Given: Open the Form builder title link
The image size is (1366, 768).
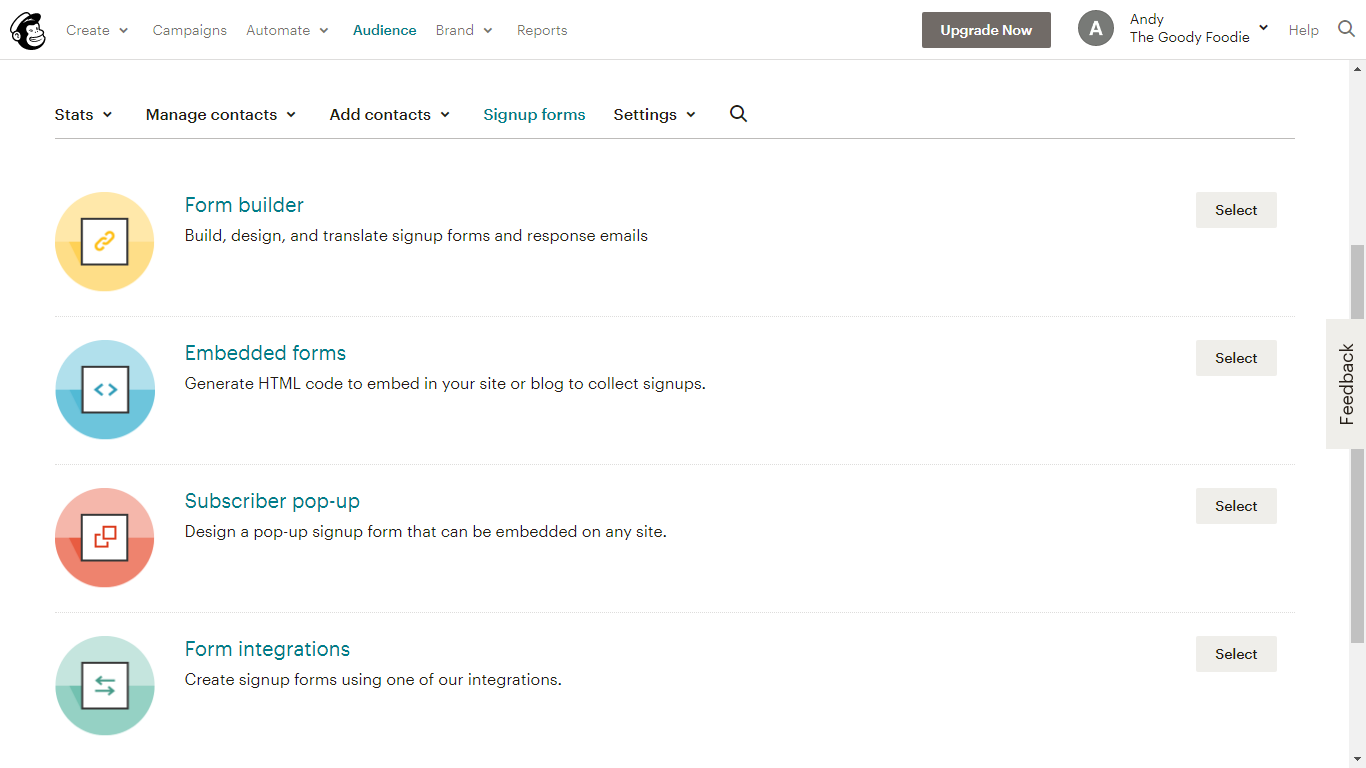Looking at the screenshot, I should (244, 205).
